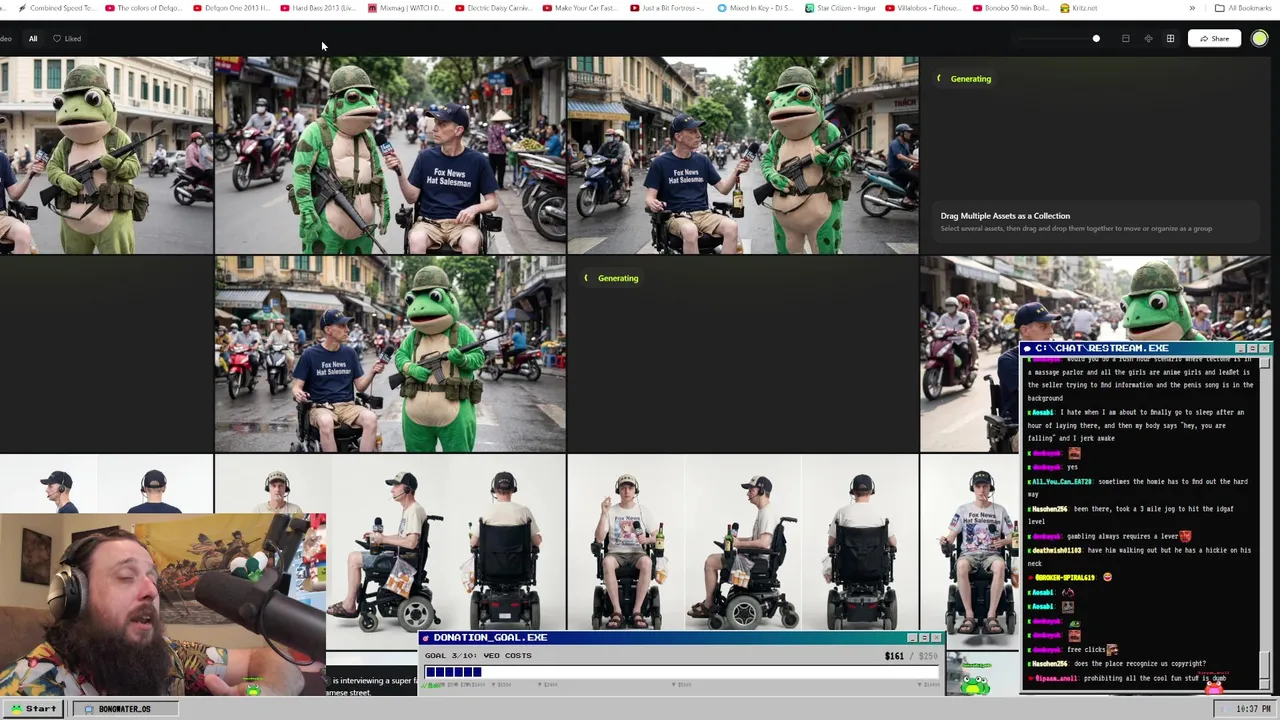1280x720 pixels.
Task: Open frog soldier standing alone image
Action: click(x=106, y=155)
